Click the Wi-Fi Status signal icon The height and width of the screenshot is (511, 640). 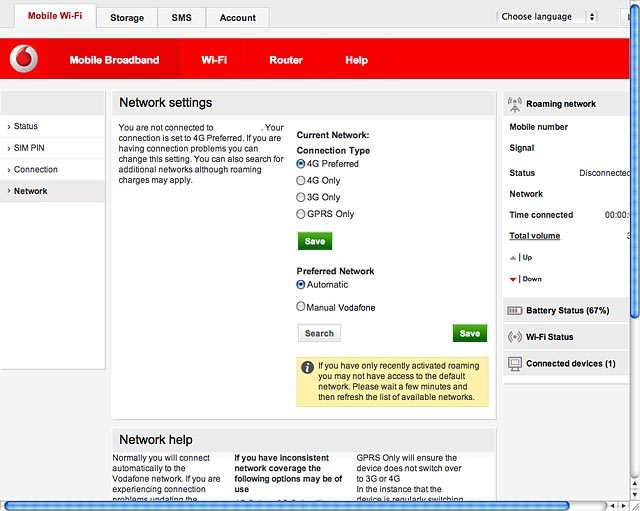pos(515,337)
